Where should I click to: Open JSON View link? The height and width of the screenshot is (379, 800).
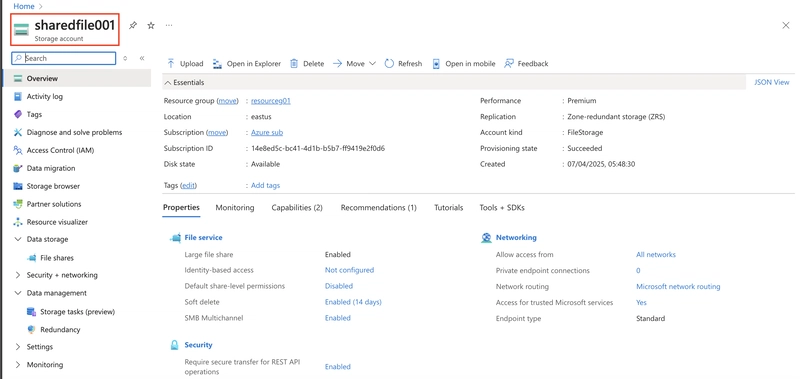771,82
